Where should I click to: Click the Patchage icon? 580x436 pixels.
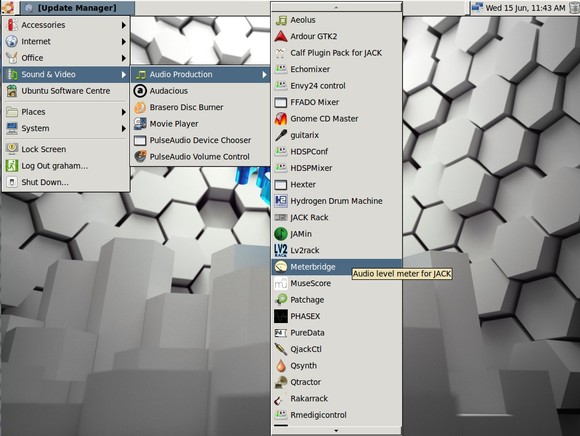pos(281,300)
